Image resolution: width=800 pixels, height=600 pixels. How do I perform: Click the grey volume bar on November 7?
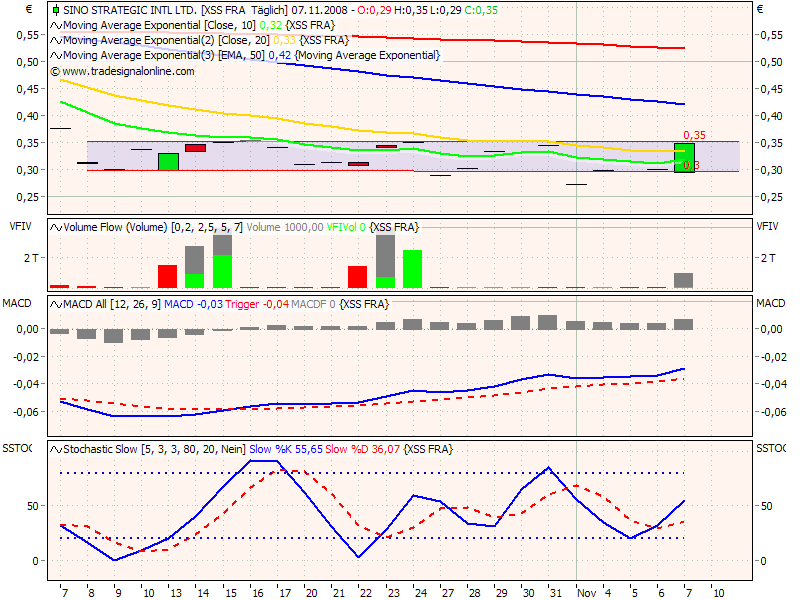click(x=684, y=281)
